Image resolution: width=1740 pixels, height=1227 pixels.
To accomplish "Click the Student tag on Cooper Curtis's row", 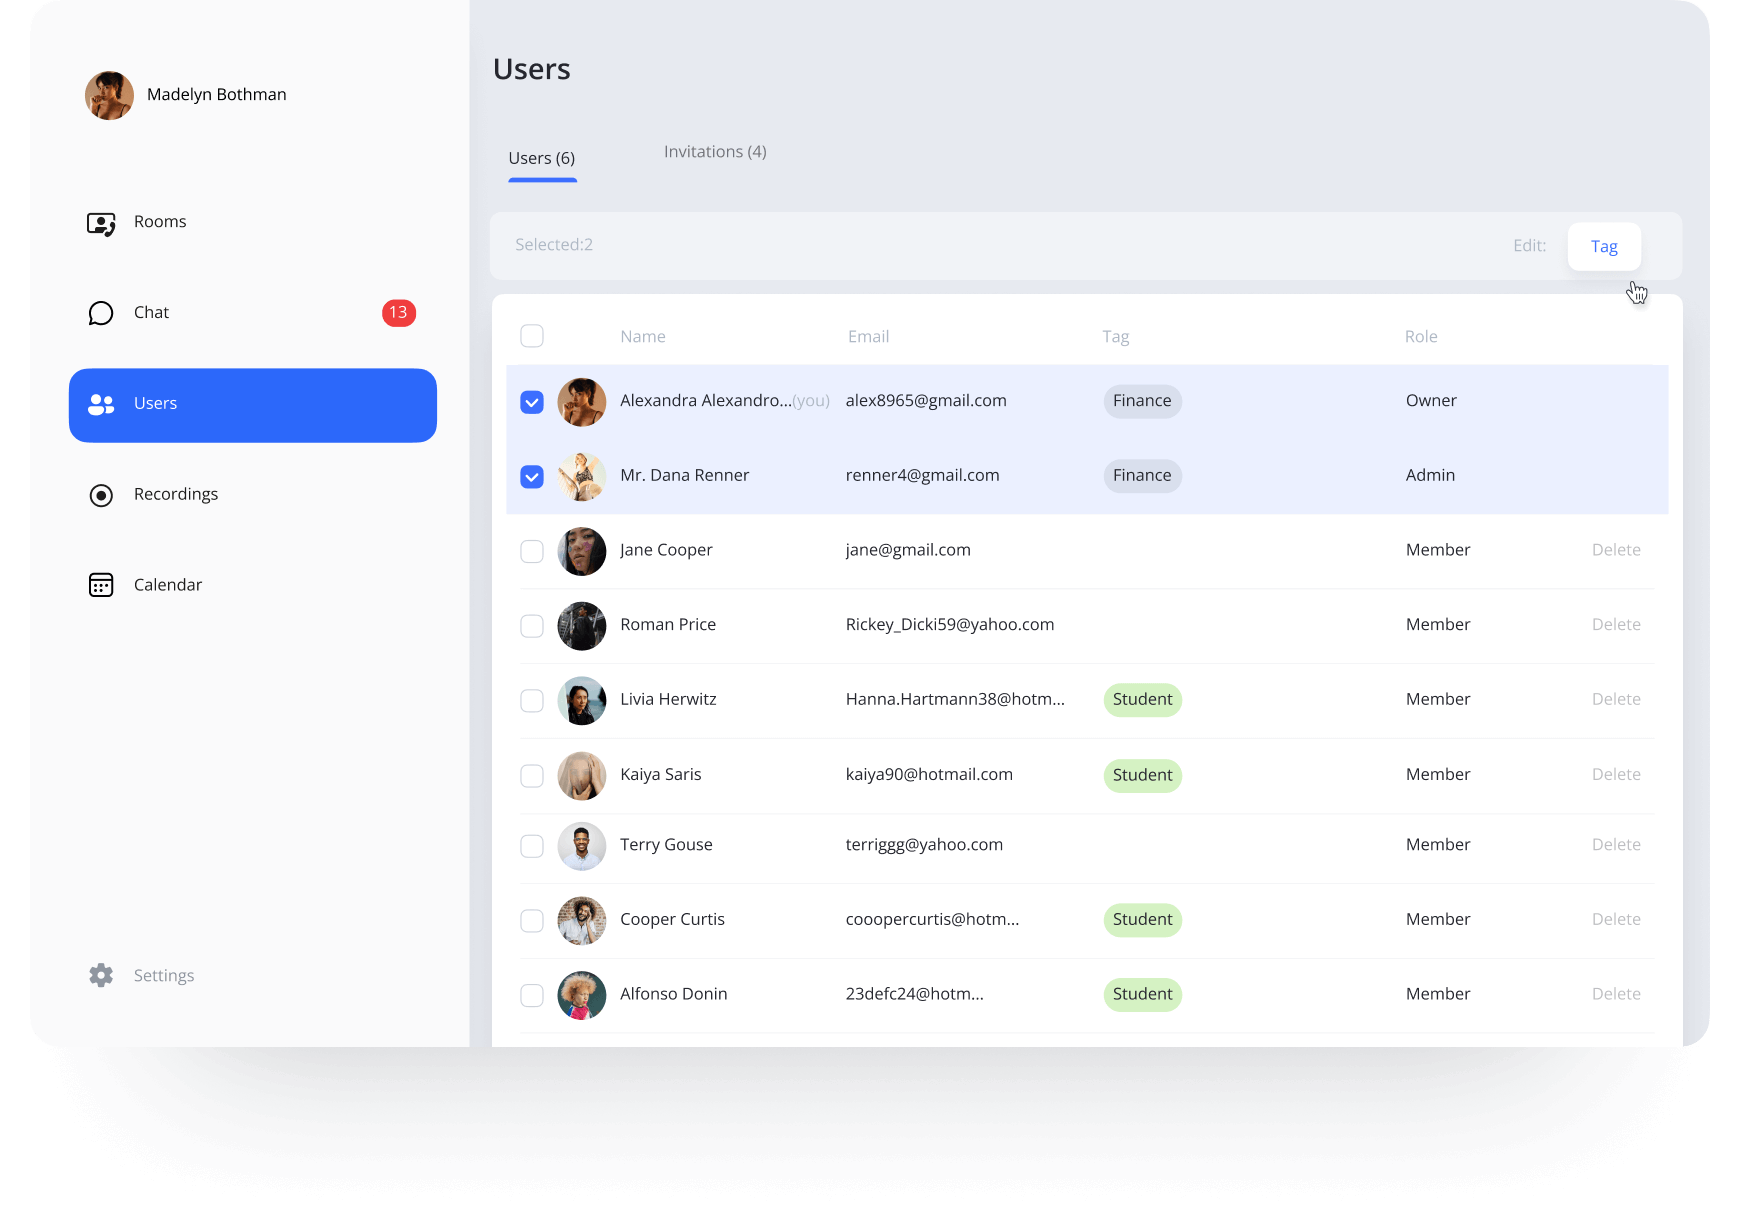I will click(1142, 920).
